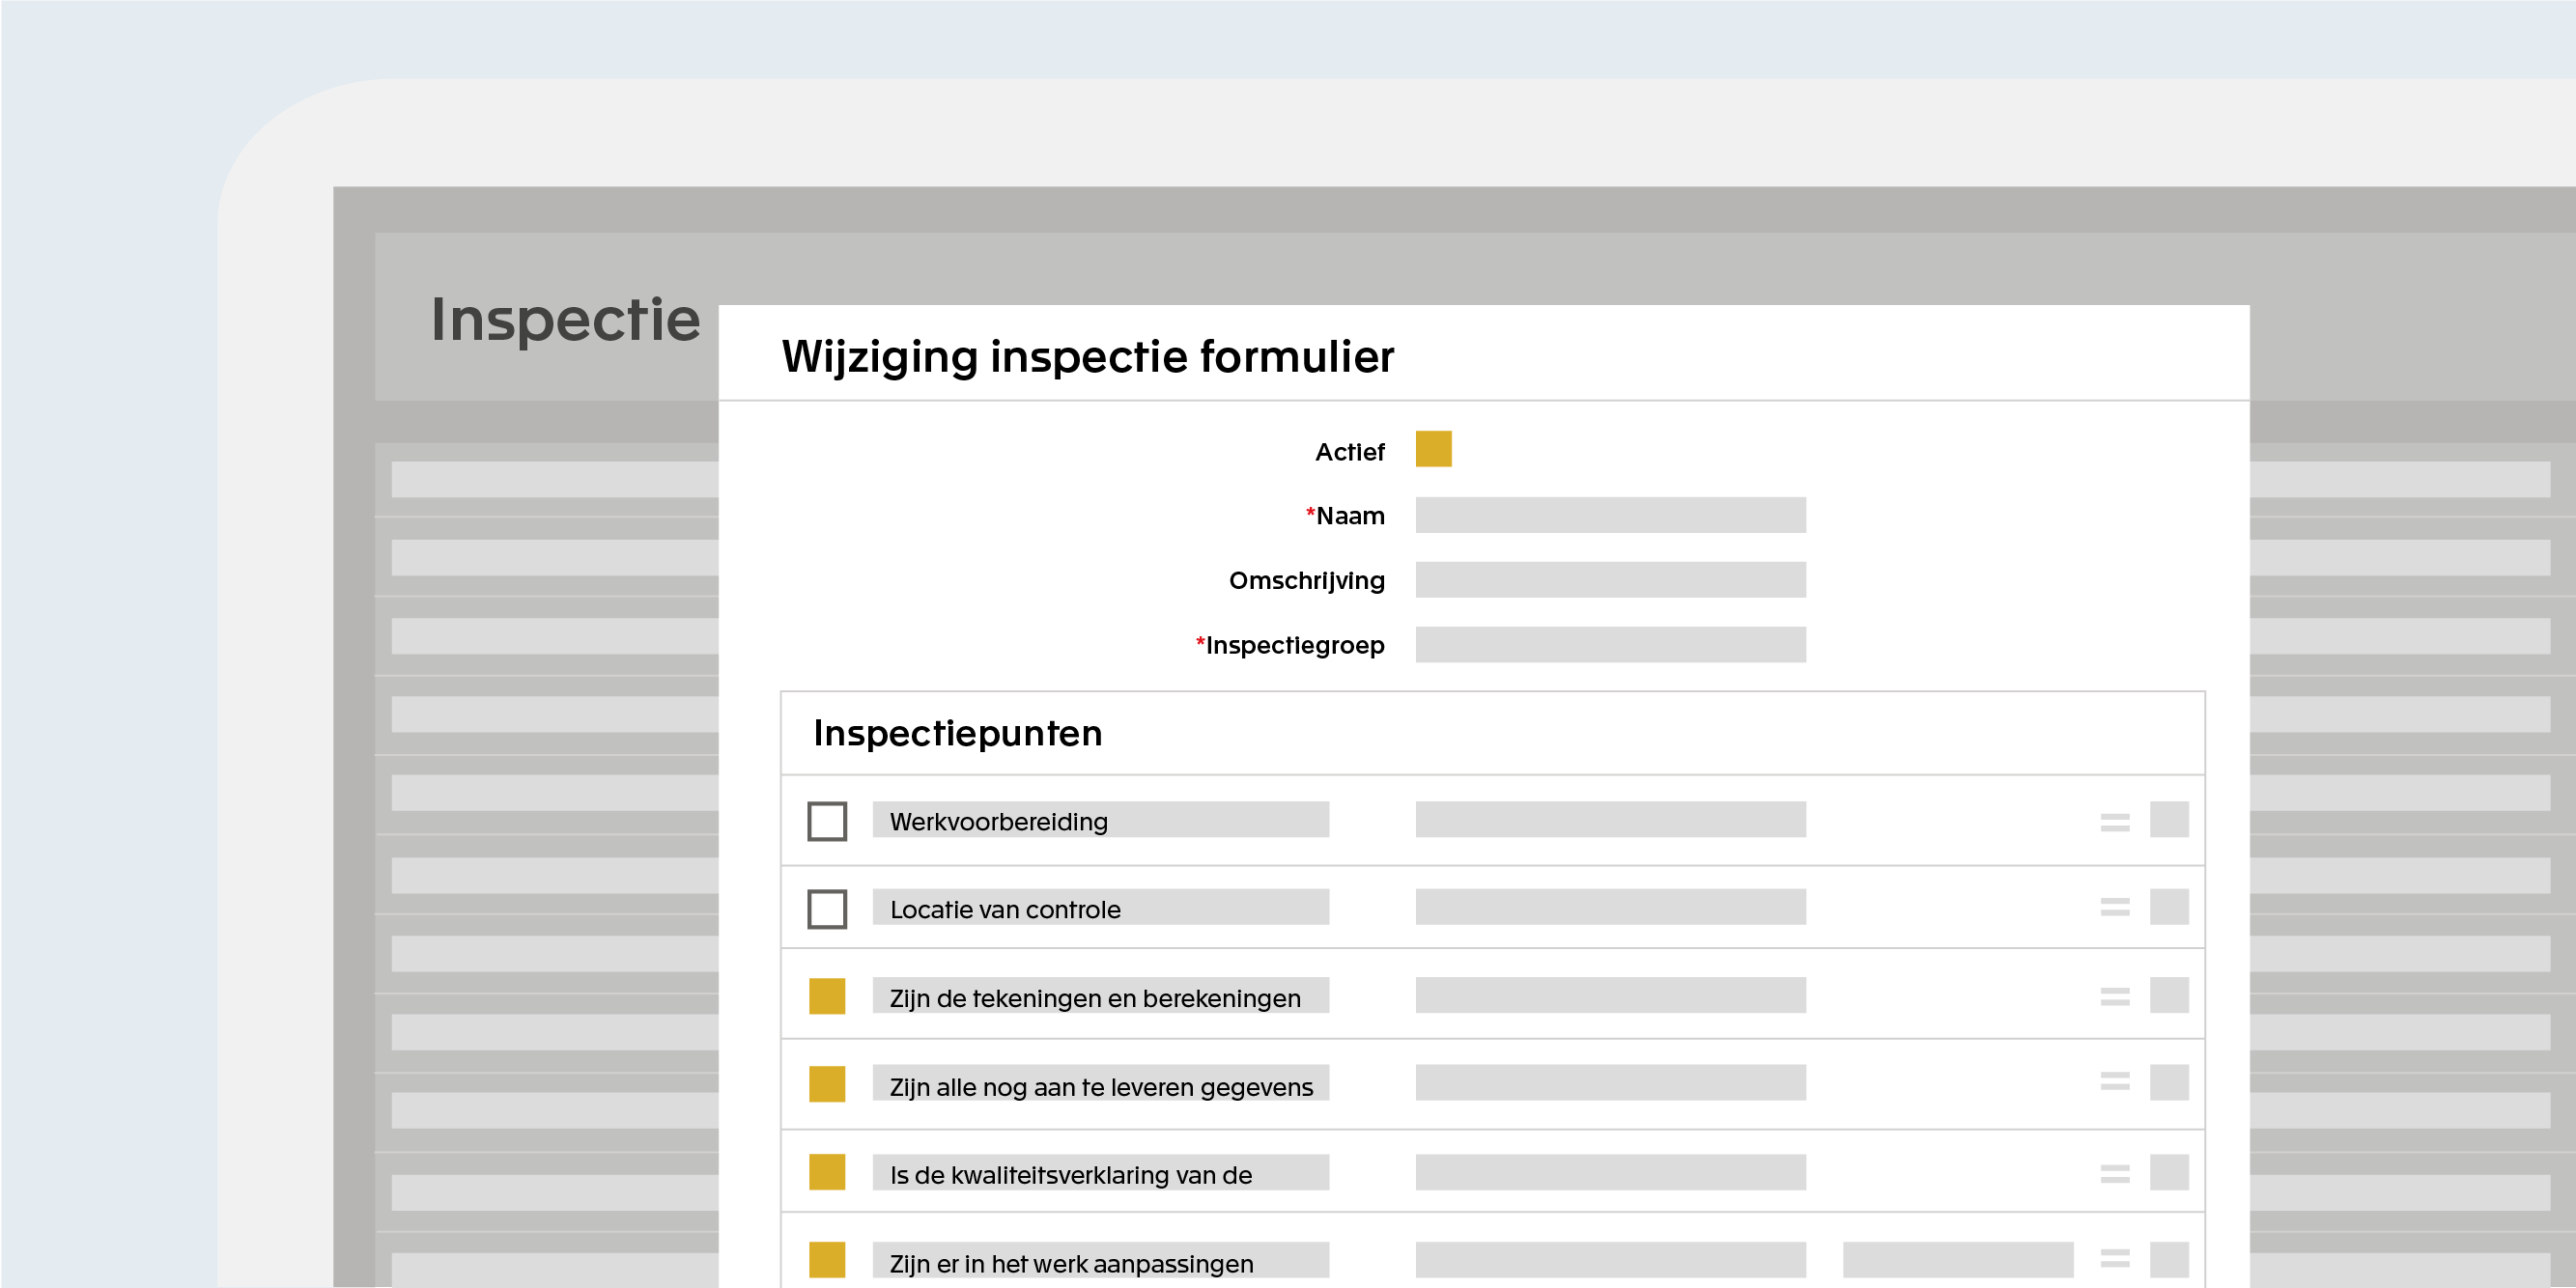Image resolution: width=2576 pixels, height=1288 pixels.
Task: Open the second field dropdown in the Werkvoorbereiding row
Action: point(1610,822)
